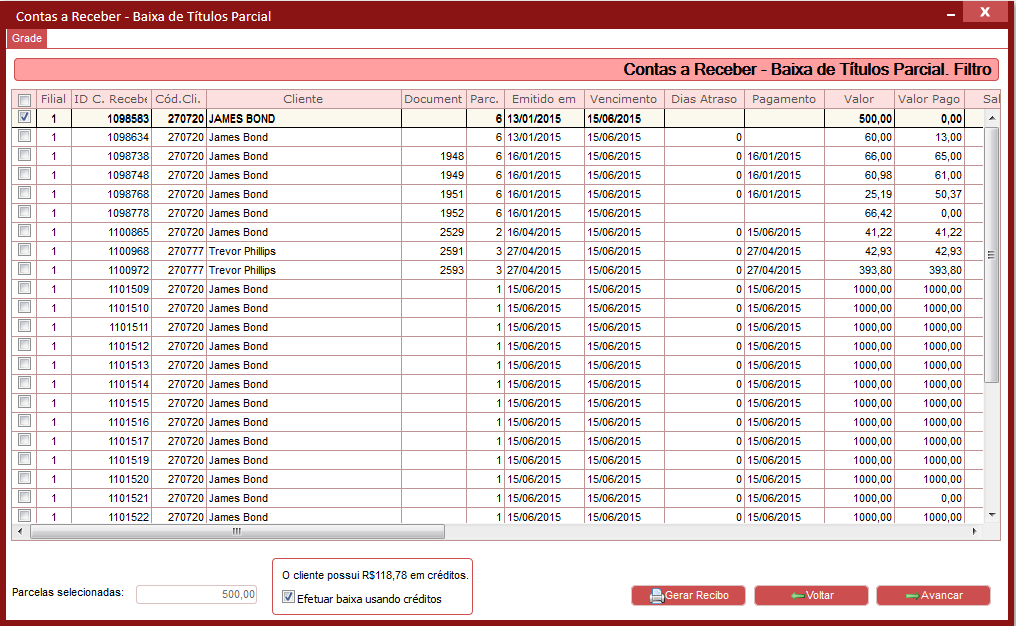The image size is (1016, 626).
Task: Click the value 25,19 in Valor column
Action: 878,194
